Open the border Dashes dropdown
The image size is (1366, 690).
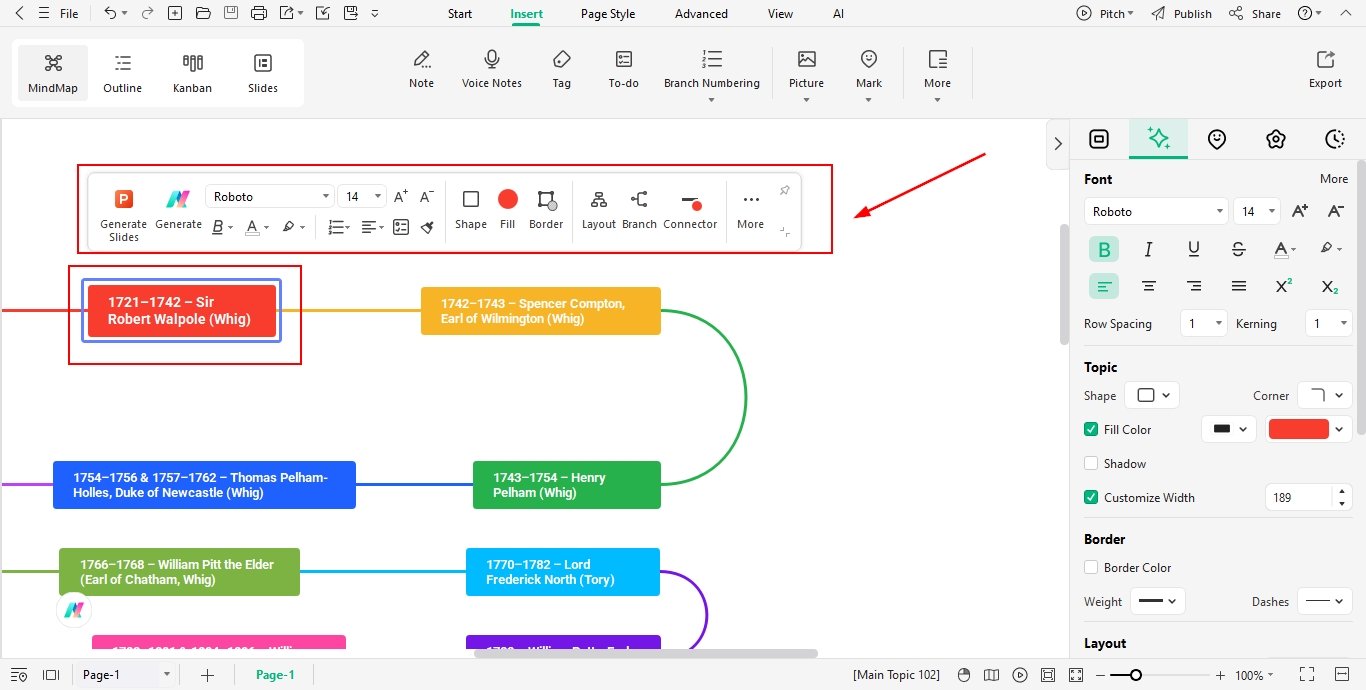coord(1325,601)
